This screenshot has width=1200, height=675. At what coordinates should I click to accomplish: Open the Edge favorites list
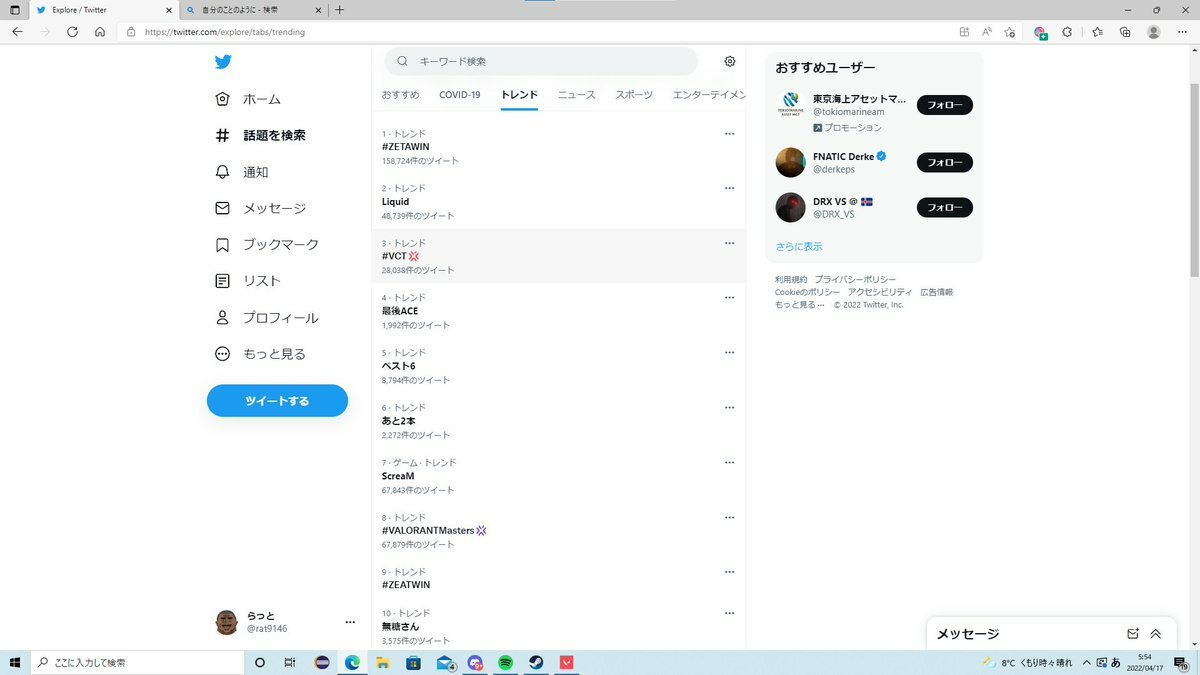pos(1097,32)
